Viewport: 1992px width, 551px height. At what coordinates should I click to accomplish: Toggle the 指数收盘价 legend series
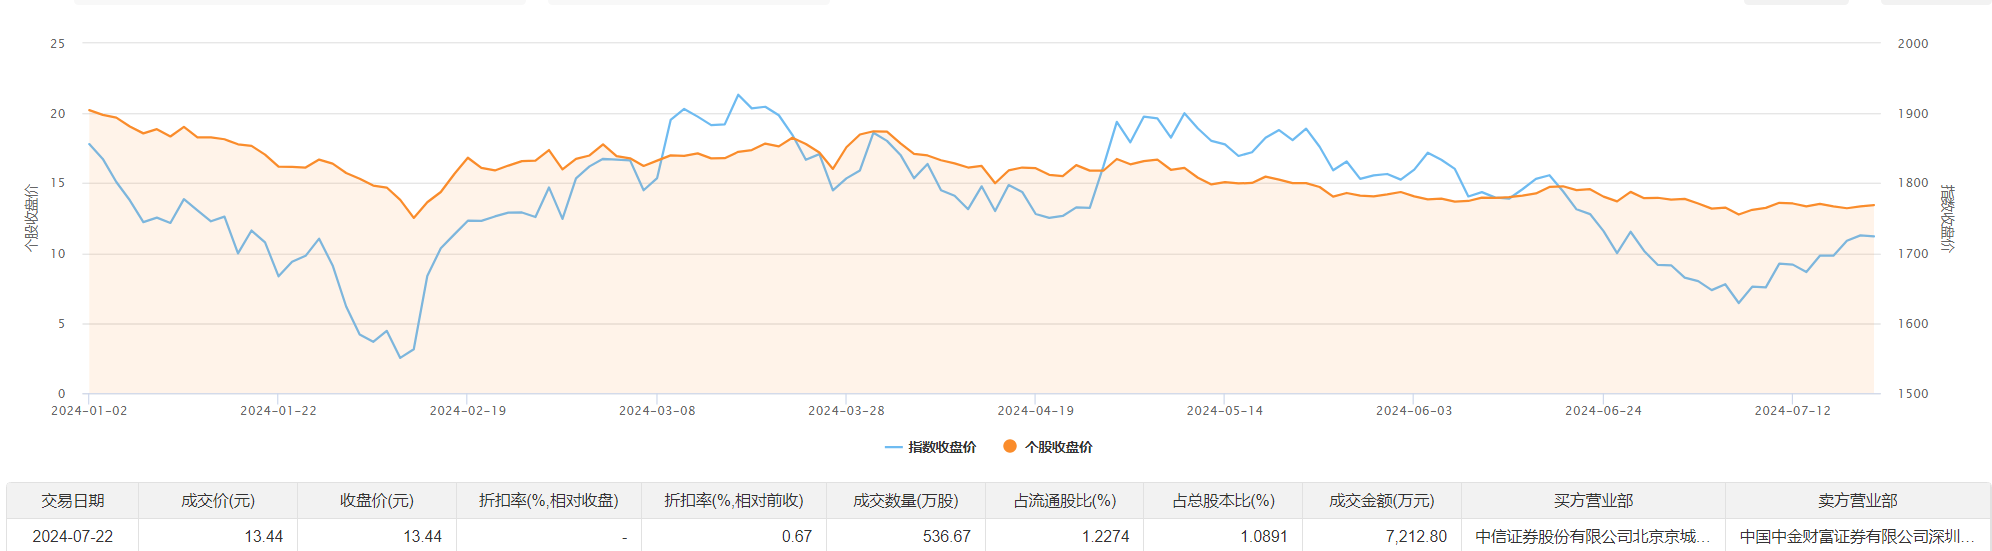[x=941, y=447]
